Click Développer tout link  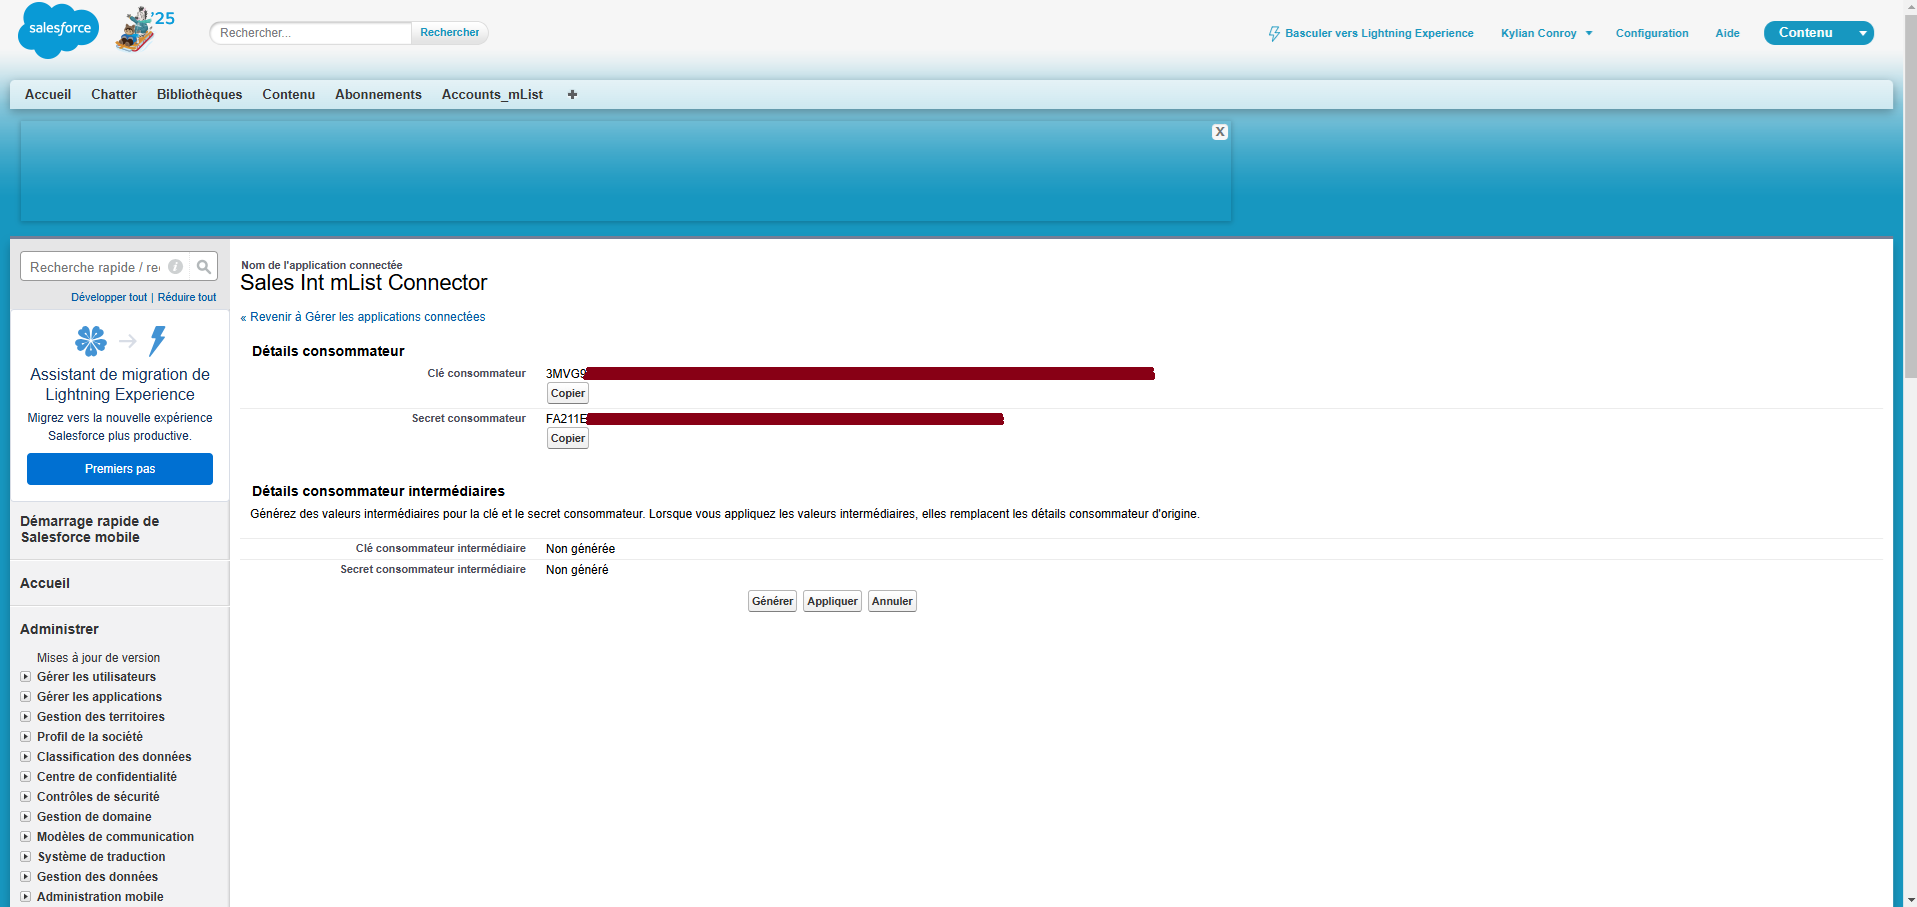coord(109,297)
